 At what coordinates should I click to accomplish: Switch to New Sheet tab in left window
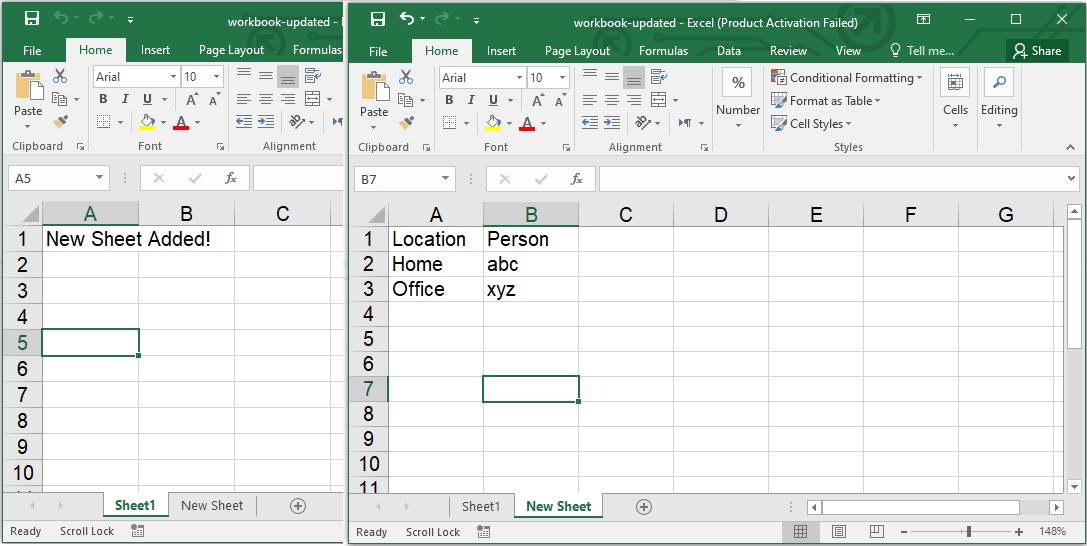tap(212, 506)
